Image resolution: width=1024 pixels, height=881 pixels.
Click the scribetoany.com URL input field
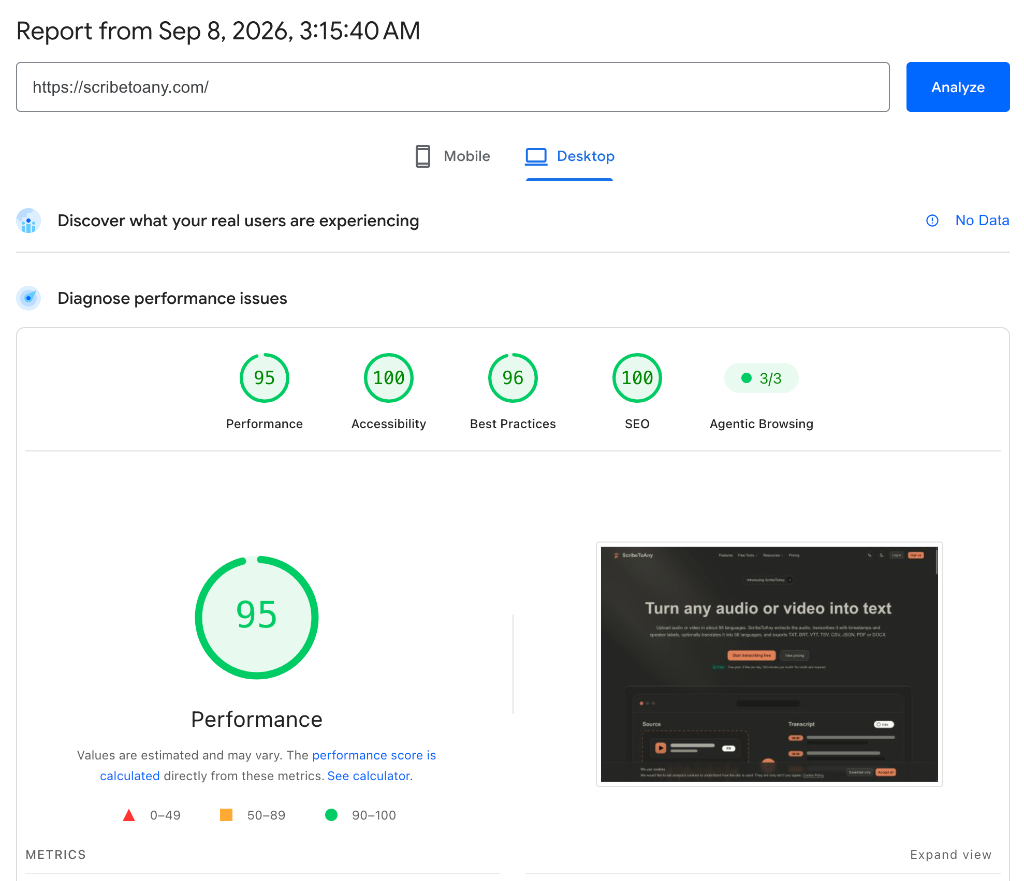pos(453,87)
